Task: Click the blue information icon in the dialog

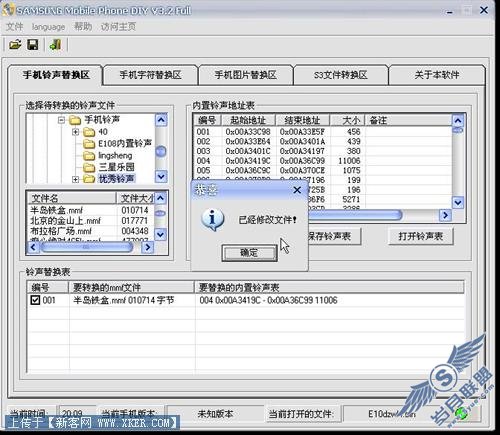Action: point(213,220)
